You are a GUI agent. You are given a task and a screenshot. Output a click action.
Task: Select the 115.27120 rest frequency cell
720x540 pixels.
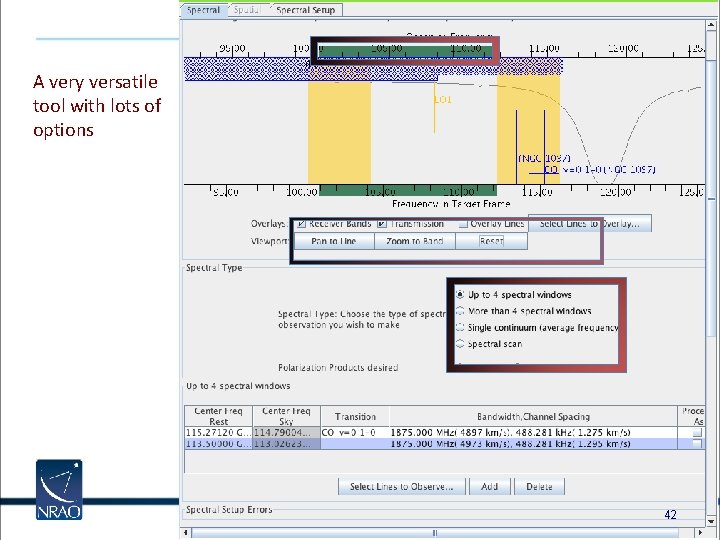click(x=219, y=433)
